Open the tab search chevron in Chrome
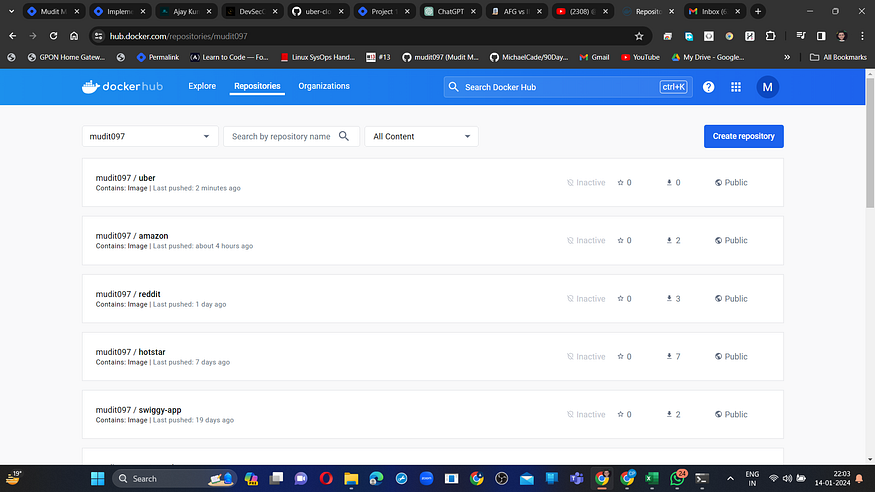Screen dimensions: 875x492 click(11, 11)
